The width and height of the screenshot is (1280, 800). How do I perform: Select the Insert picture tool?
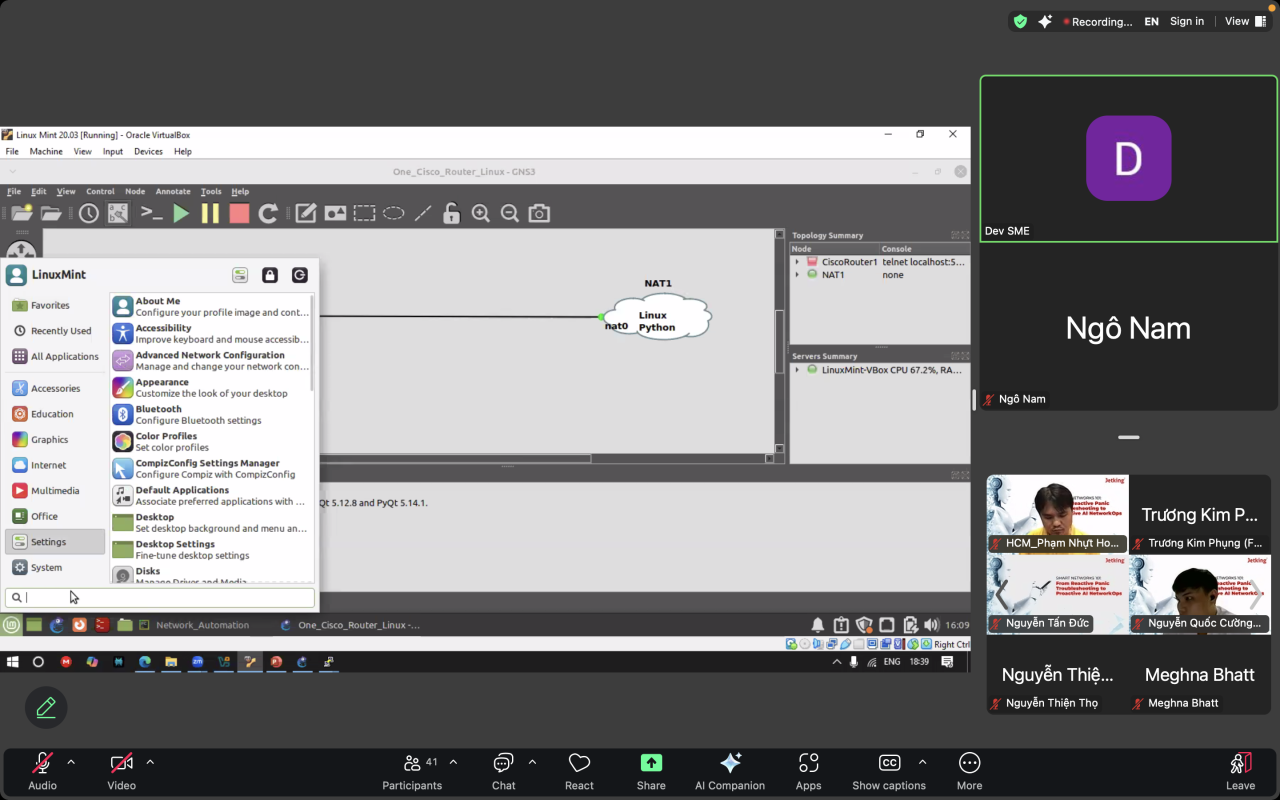pos(335,213)
